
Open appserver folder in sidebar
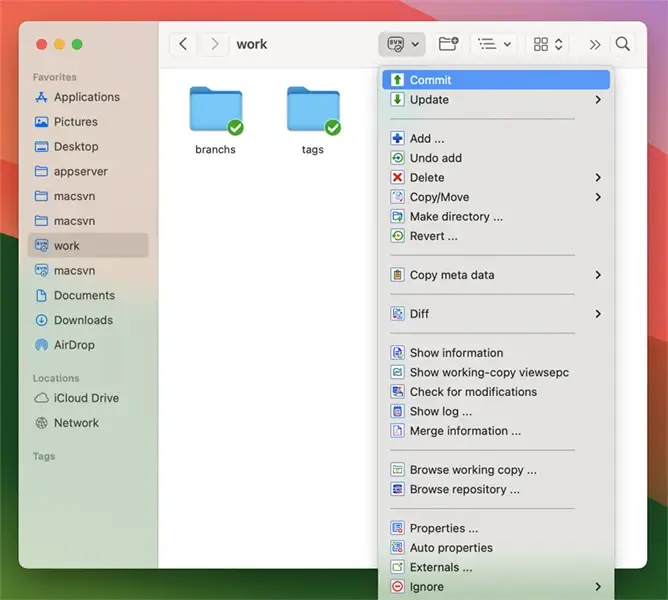(88, 171)
